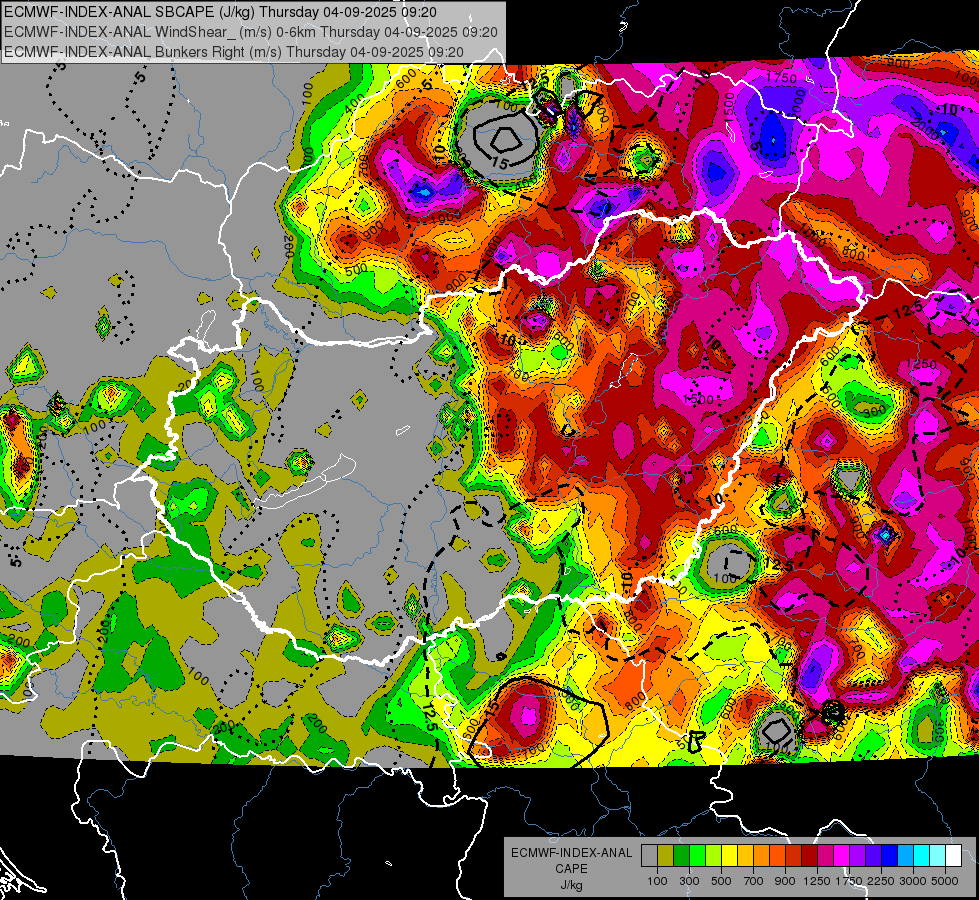Pick the red-orange legend swatch
This screenshot has height=900, width=979.
pos(777,856)
